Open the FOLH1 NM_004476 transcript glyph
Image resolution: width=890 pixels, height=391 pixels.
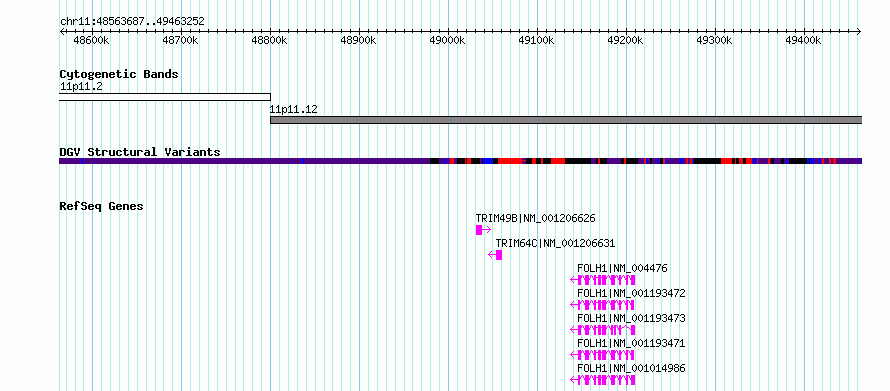pyautogui.click(x=603, y=280)
